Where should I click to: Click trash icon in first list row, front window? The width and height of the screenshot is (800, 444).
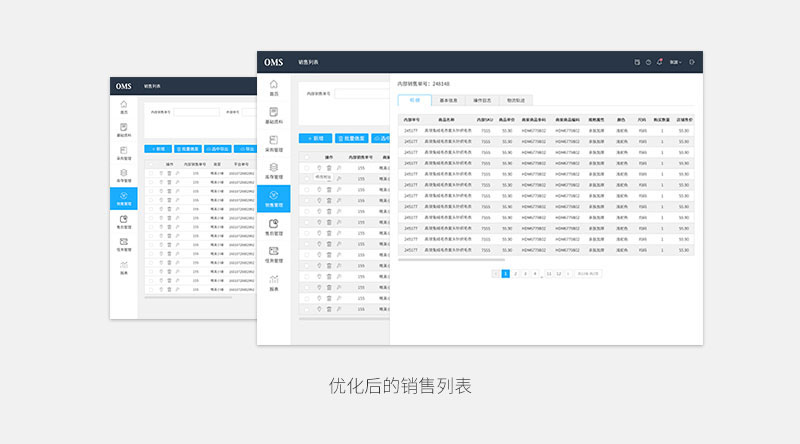(329, 168)
